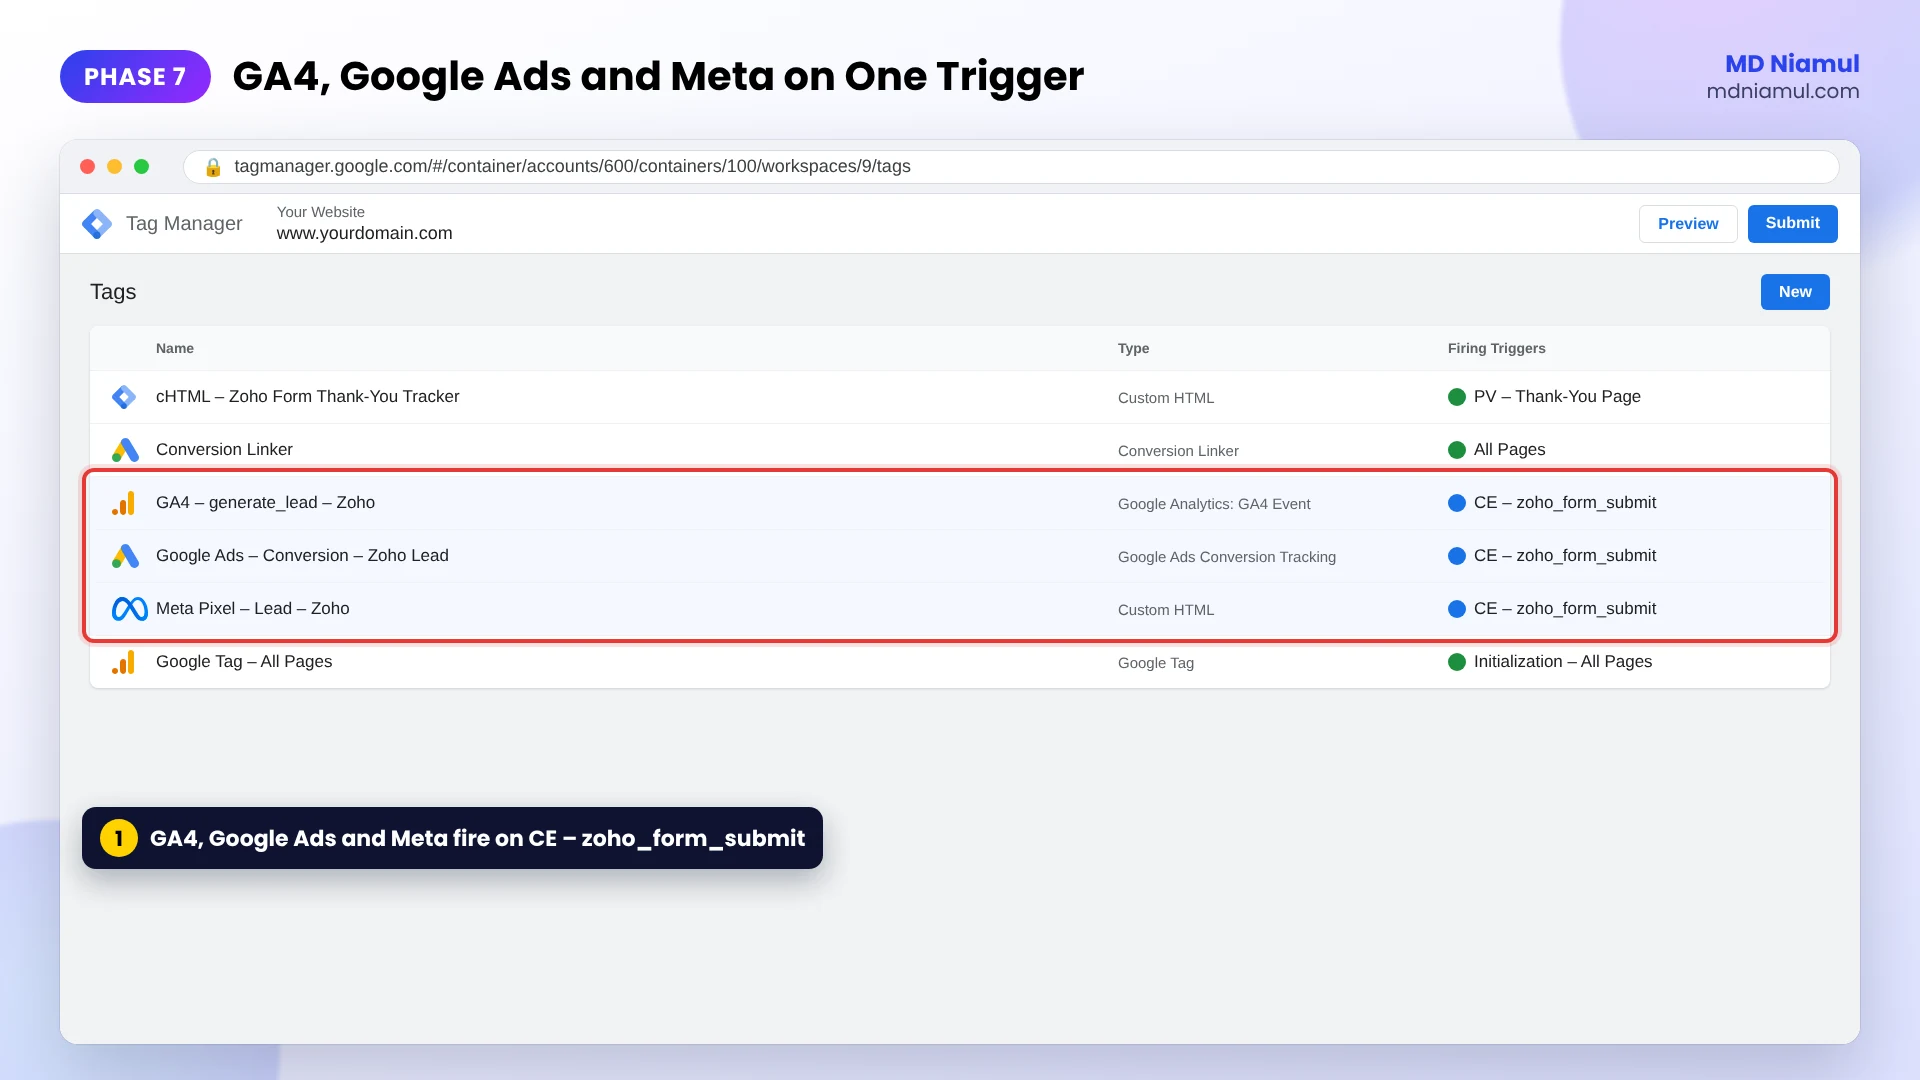Image resolution: width=1920 pixels, height=1080 pixels.
Task: Open the Your Website container selector
Action: (x=364, y=223)
